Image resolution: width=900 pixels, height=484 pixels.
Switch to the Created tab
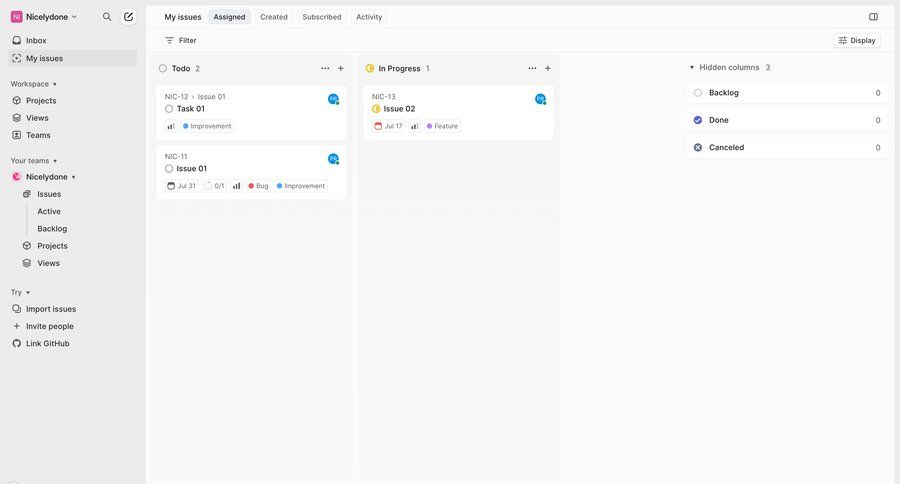[x=274, y=17]
